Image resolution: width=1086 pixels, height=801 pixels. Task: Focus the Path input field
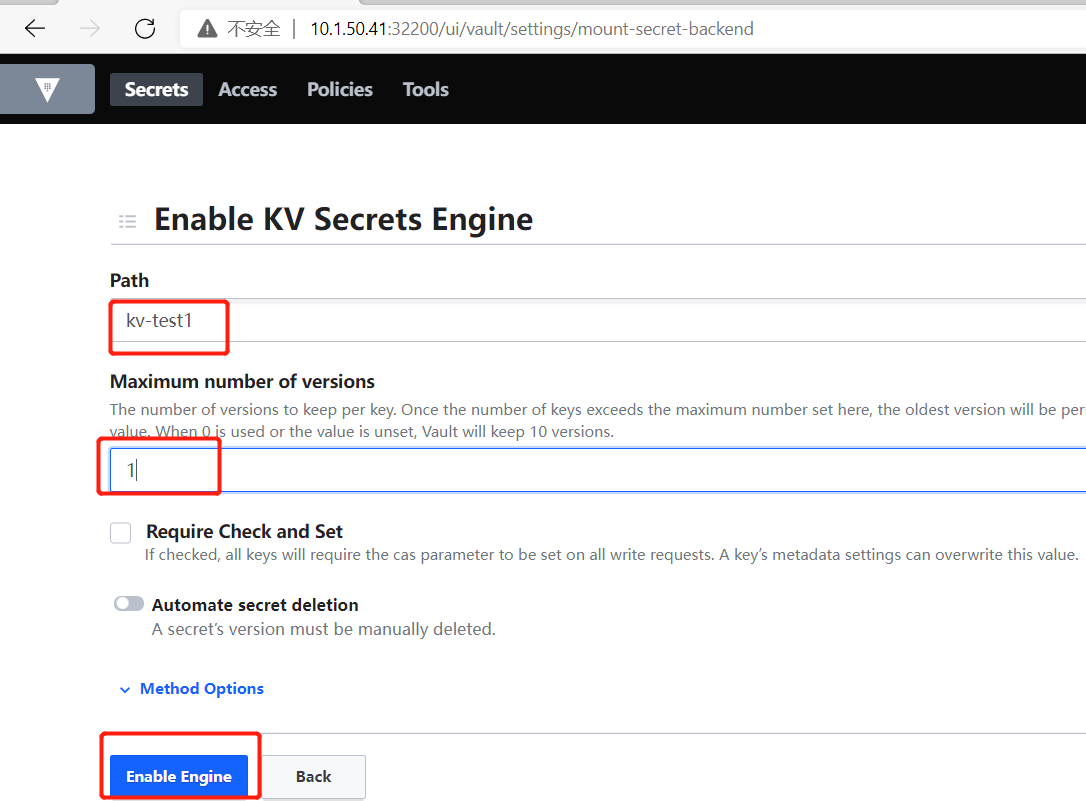point(598,321)
